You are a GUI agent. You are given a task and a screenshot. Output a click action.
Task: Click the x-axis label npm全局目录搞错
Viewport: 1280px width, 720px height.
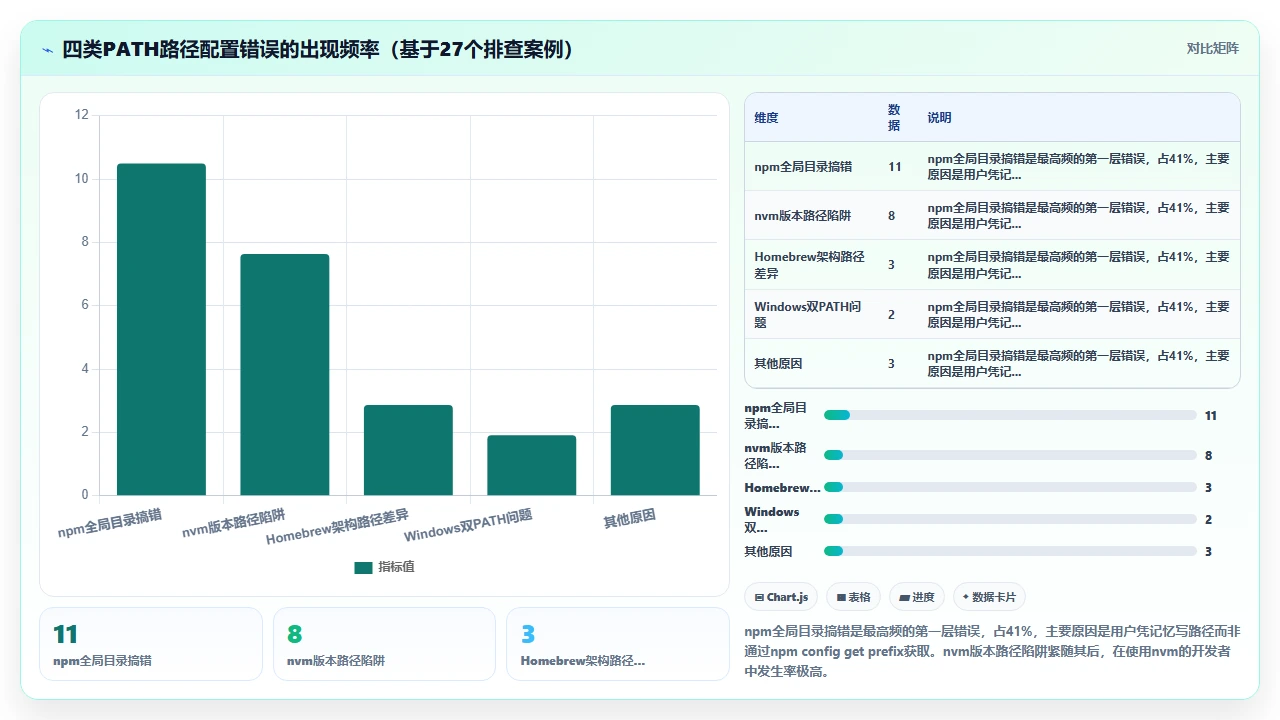(x=110, y=523)
